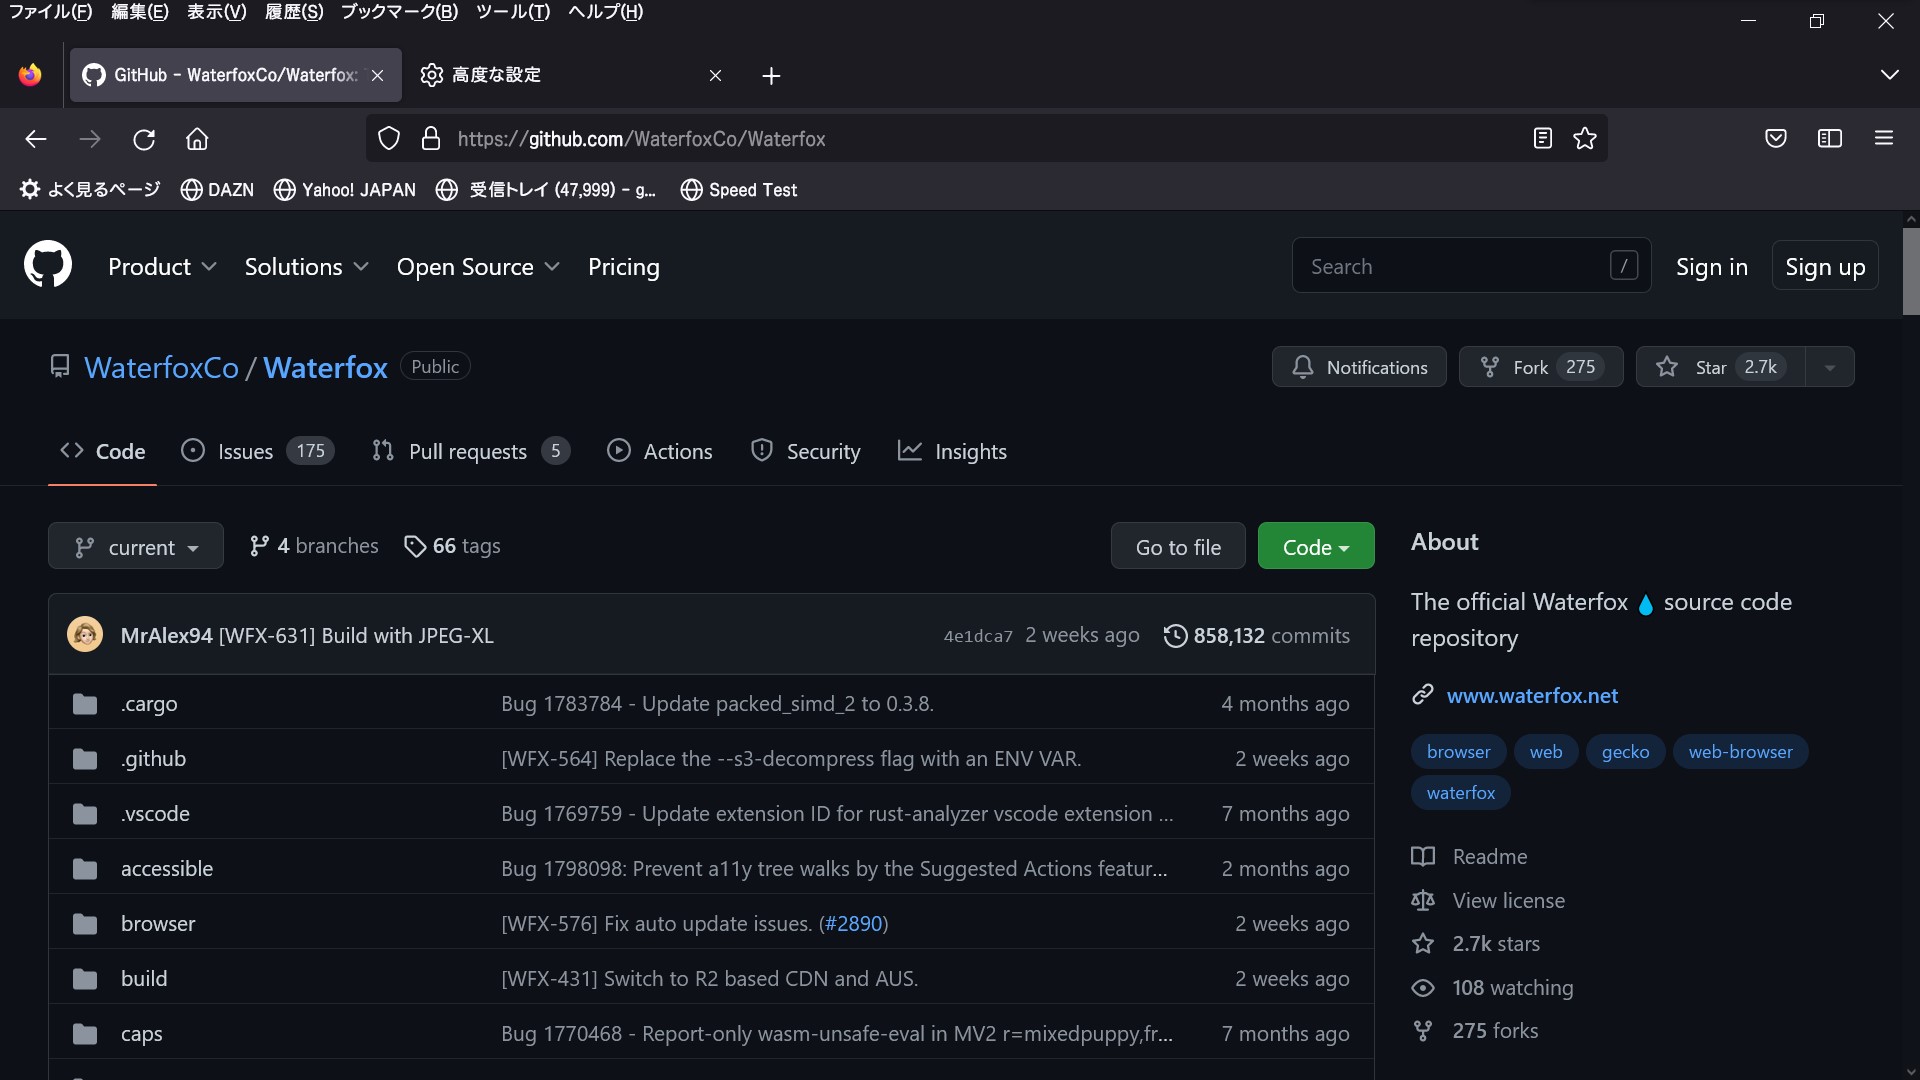The image size is (1920, 1080).
Task: Visit the www.waterfox.net link
Action: (1533, 696)
